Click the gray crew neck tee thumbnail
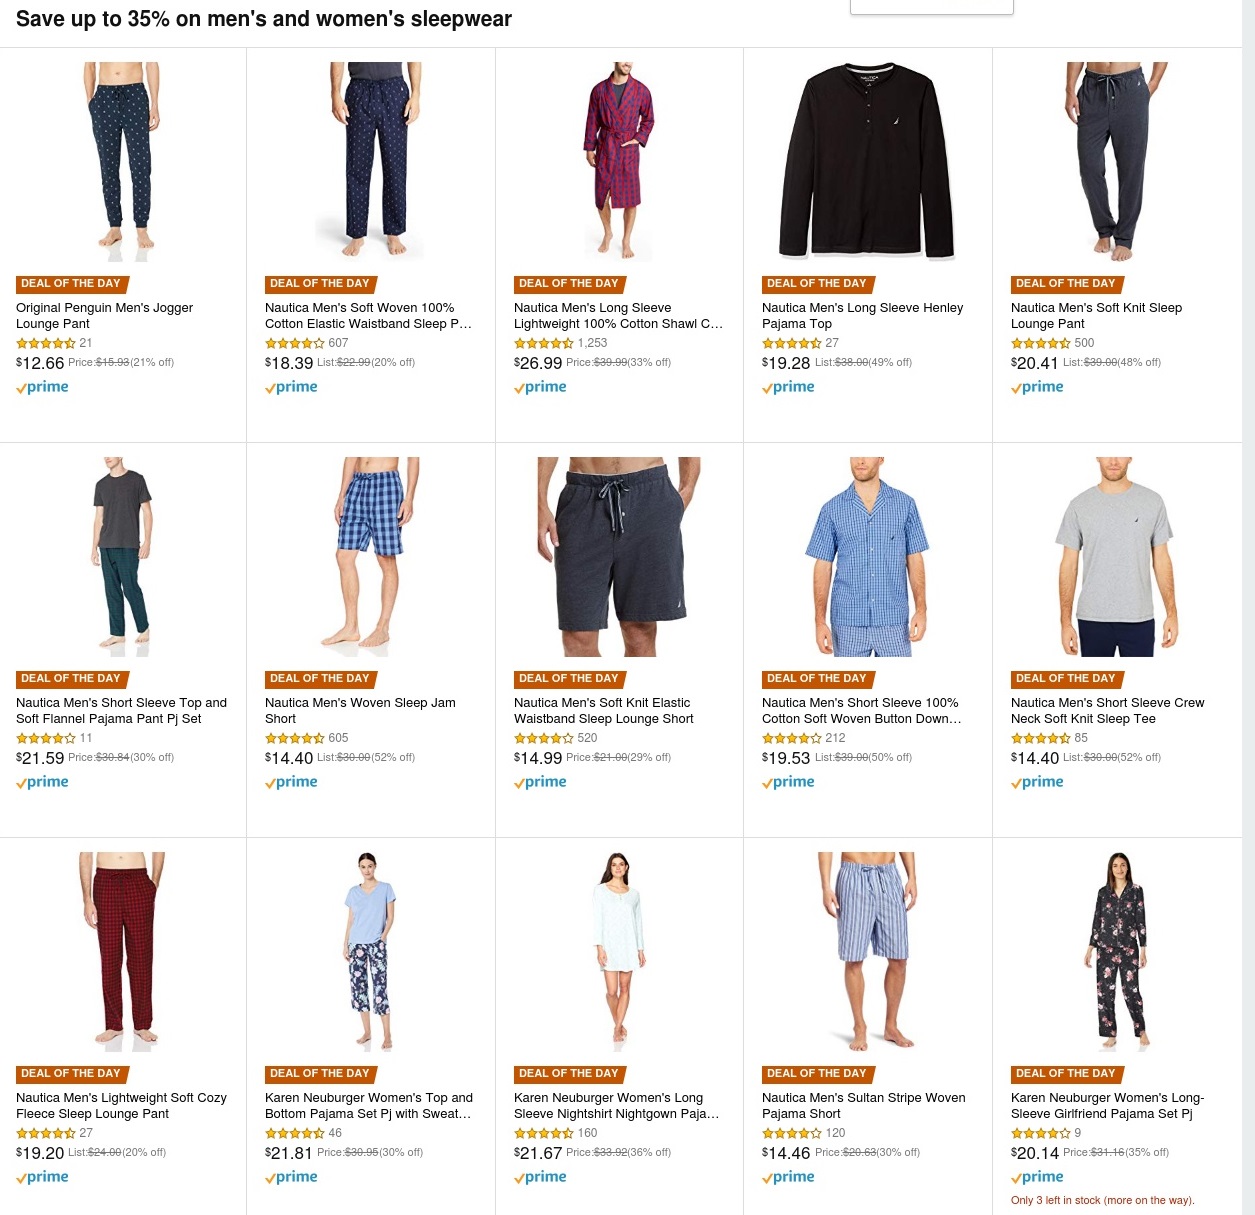The width and height of the screenshot is (1255, 1215). [x=1116, y=556]
